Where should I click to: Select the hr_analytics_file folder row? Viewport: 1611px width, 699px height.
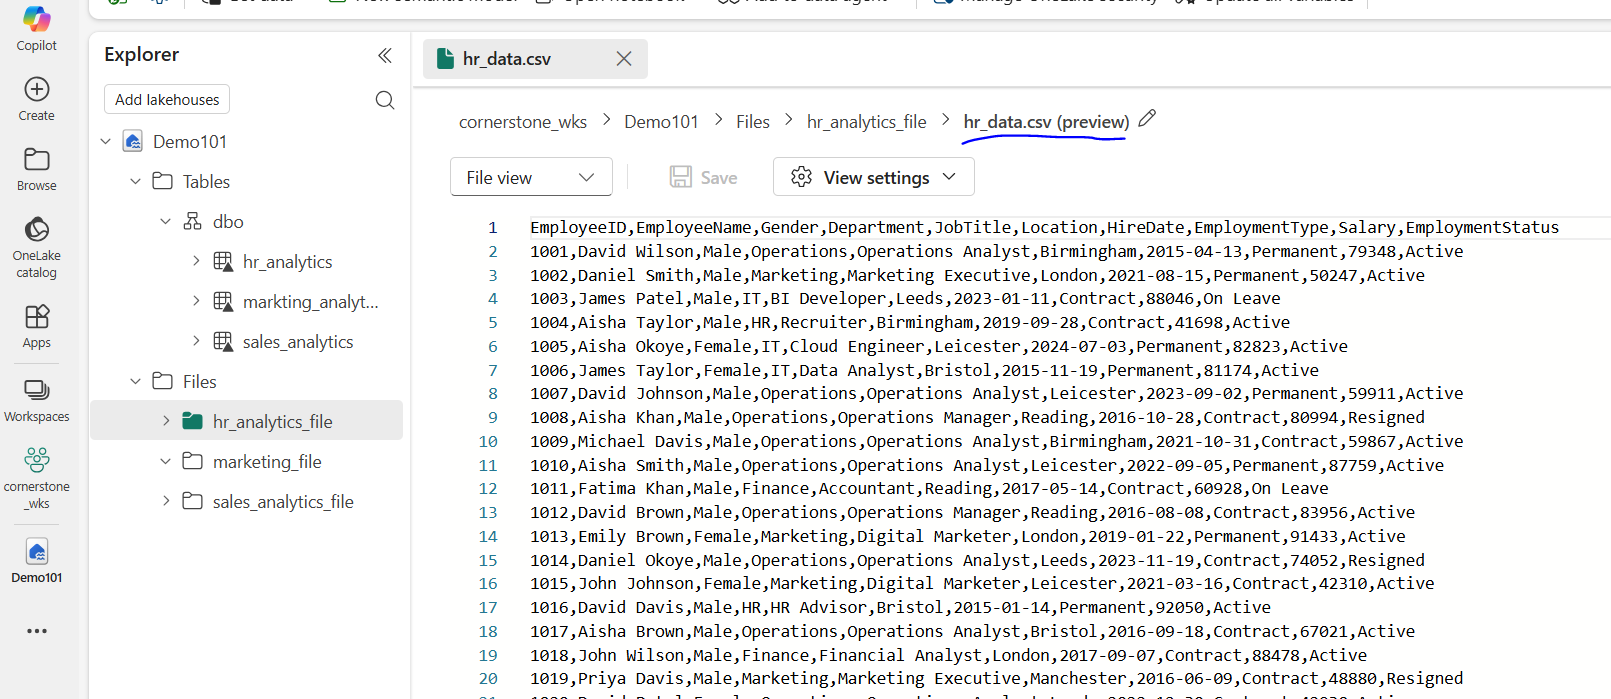click(246, 421)
